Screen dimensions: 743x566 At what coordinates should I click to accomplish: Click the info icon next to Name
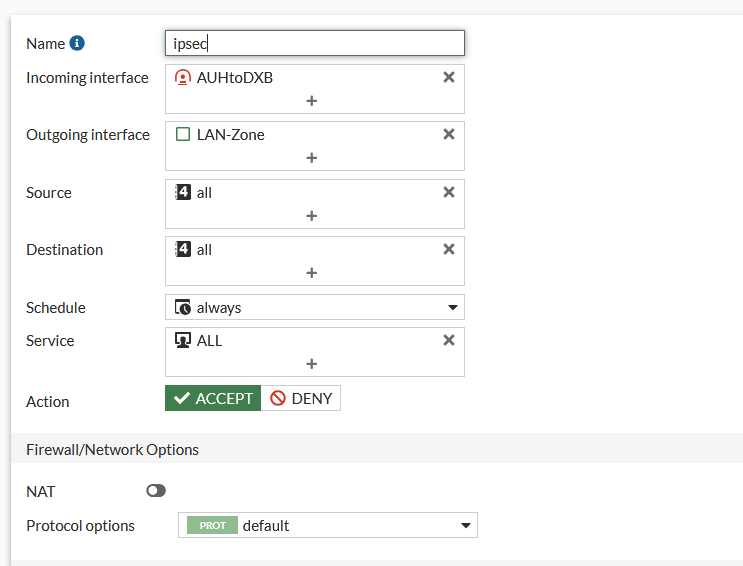coord(77,44)
